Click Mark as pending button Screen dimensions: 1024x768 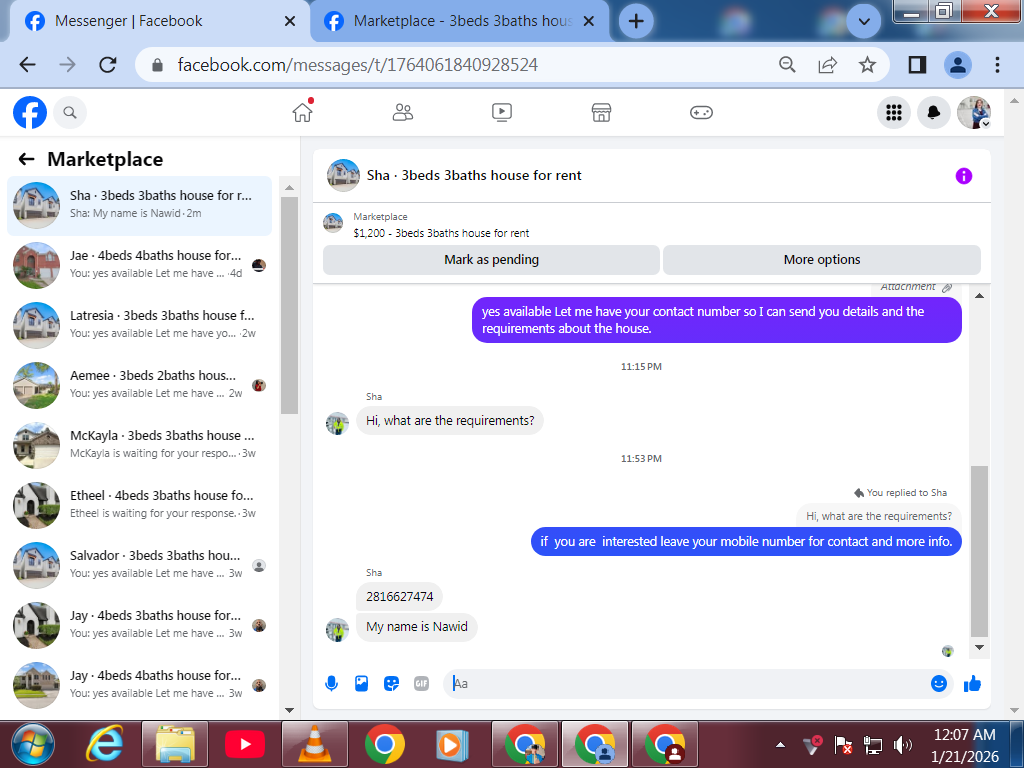pyautogui.click(x=491, y=260)
